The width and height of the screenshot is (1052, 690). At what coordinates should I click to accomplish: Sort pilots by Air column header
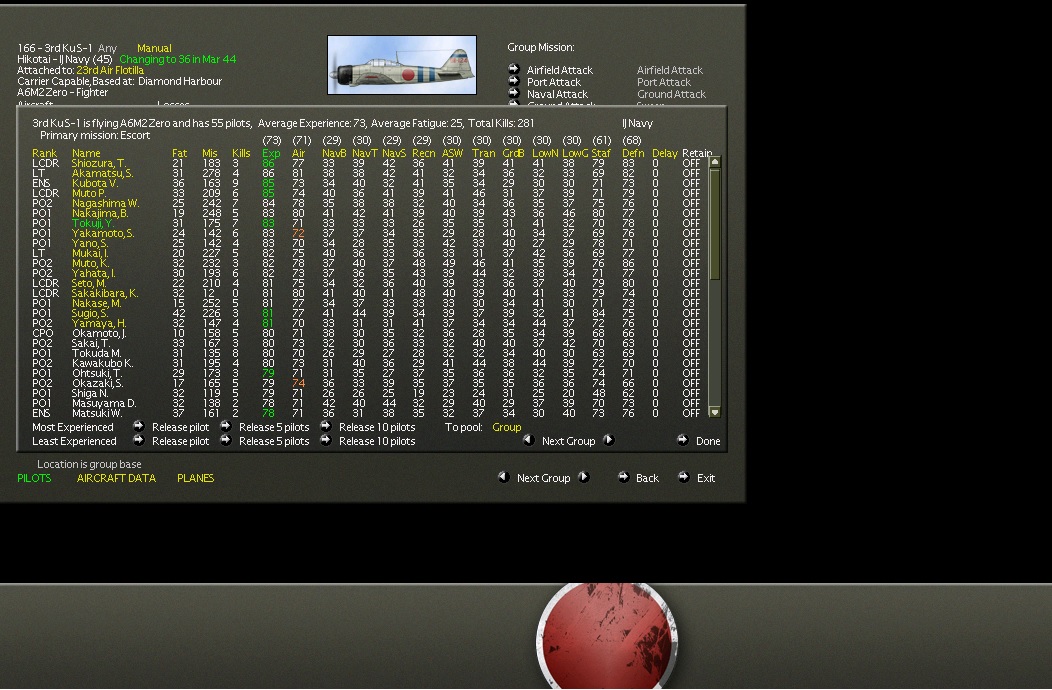click(x=299, y=153)
